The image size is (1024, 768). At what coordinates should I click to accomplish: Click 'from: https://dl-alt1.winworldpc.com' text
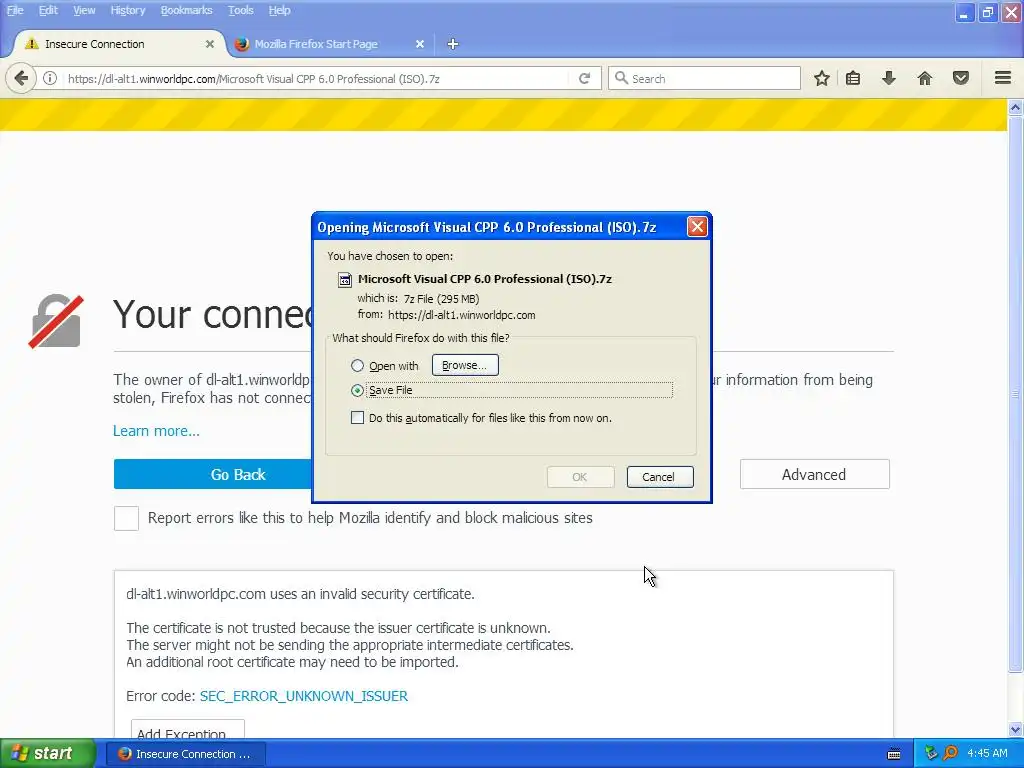coord(446,315)
